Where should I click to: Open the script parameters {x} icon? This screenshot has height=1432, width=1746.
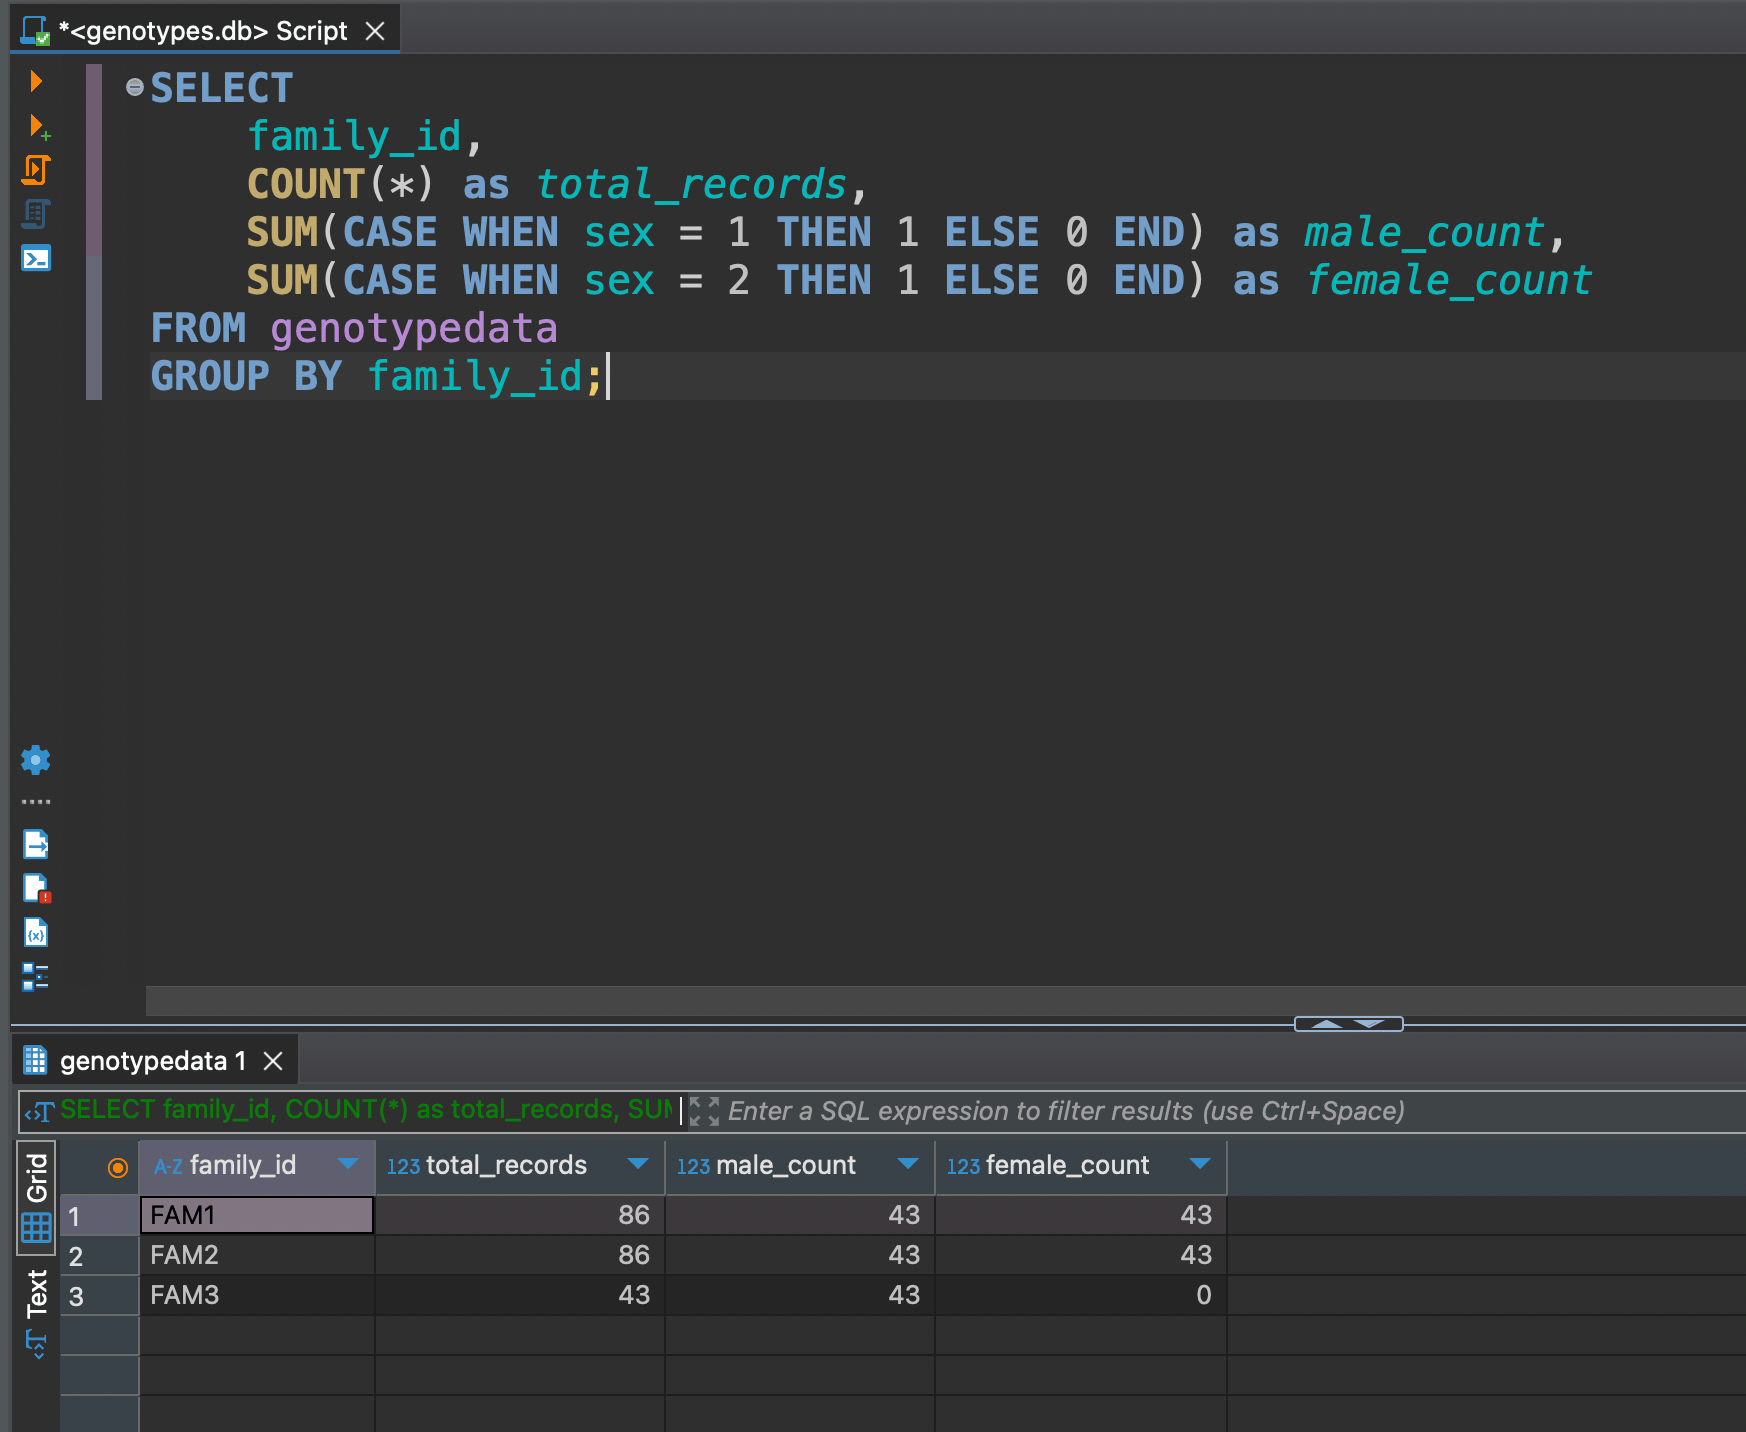tap(36, 932)
